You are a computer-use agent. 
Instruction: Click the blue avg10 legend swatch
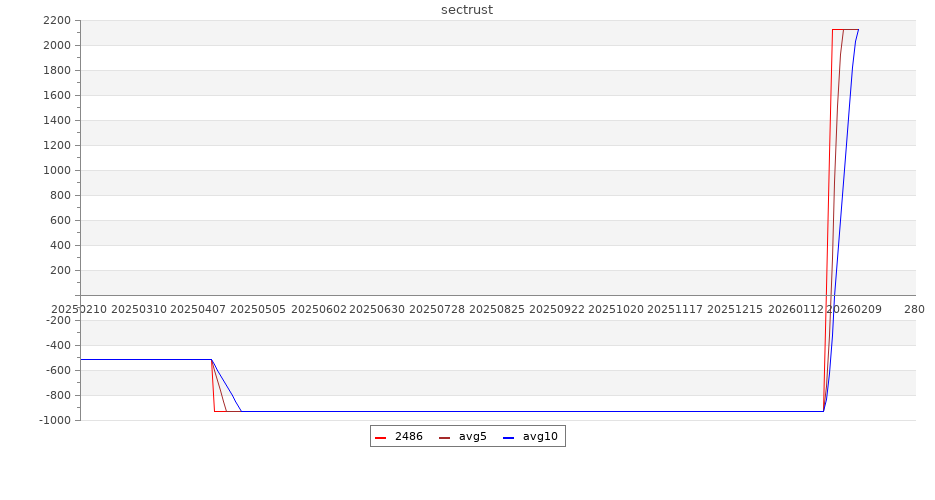click(509, 438)
